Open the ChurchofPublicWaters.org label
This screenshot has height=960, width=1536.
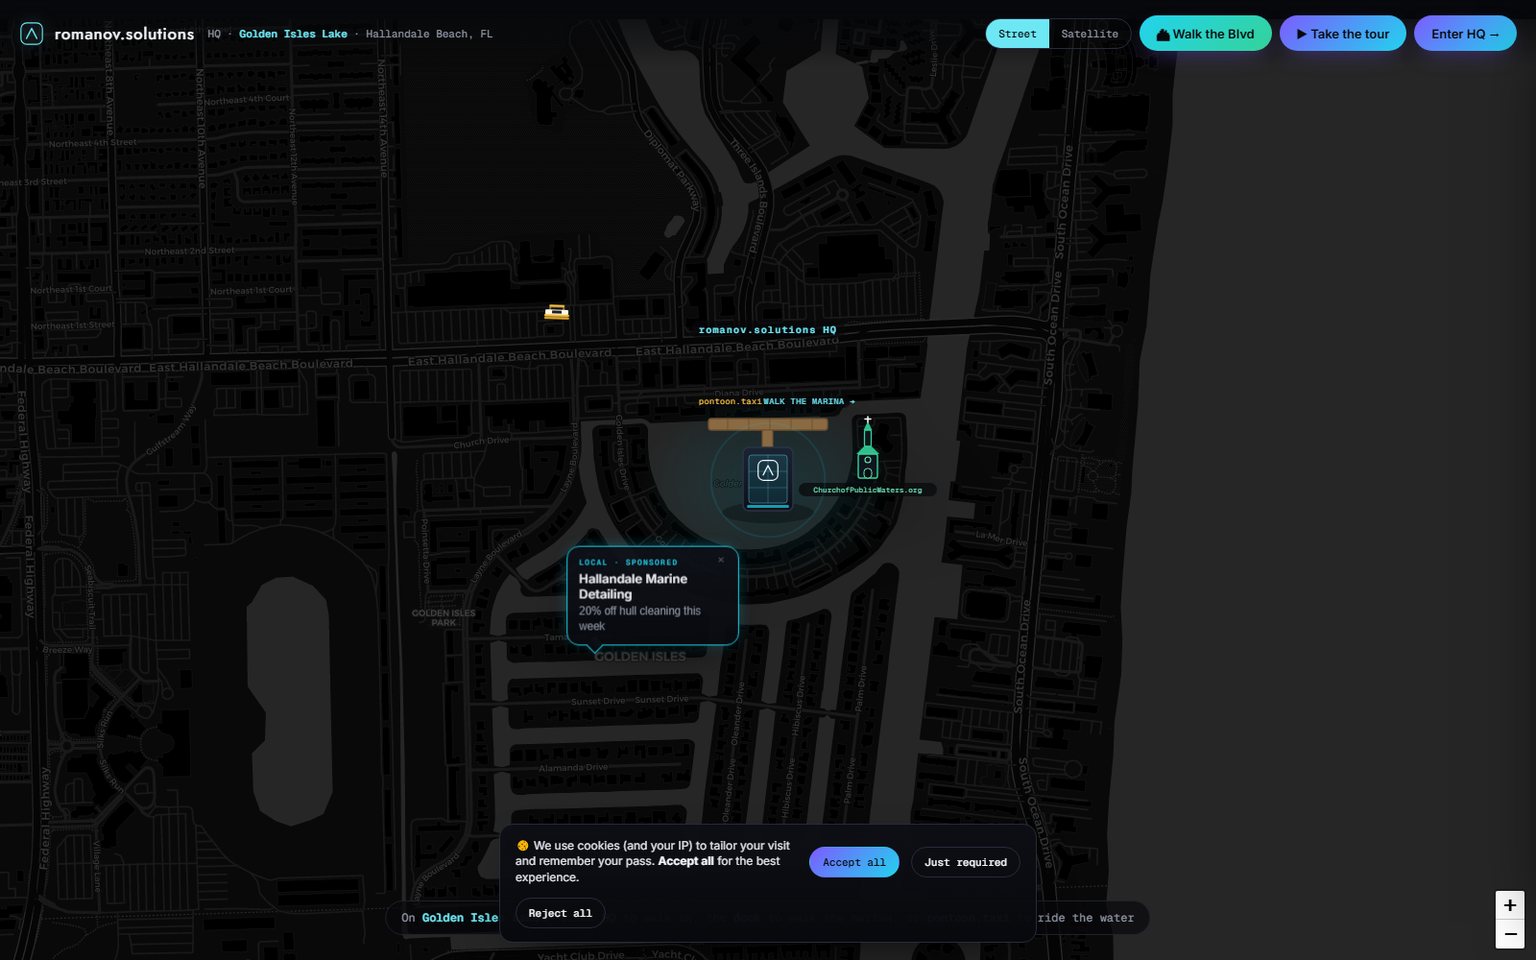click(x=867, y=490)
